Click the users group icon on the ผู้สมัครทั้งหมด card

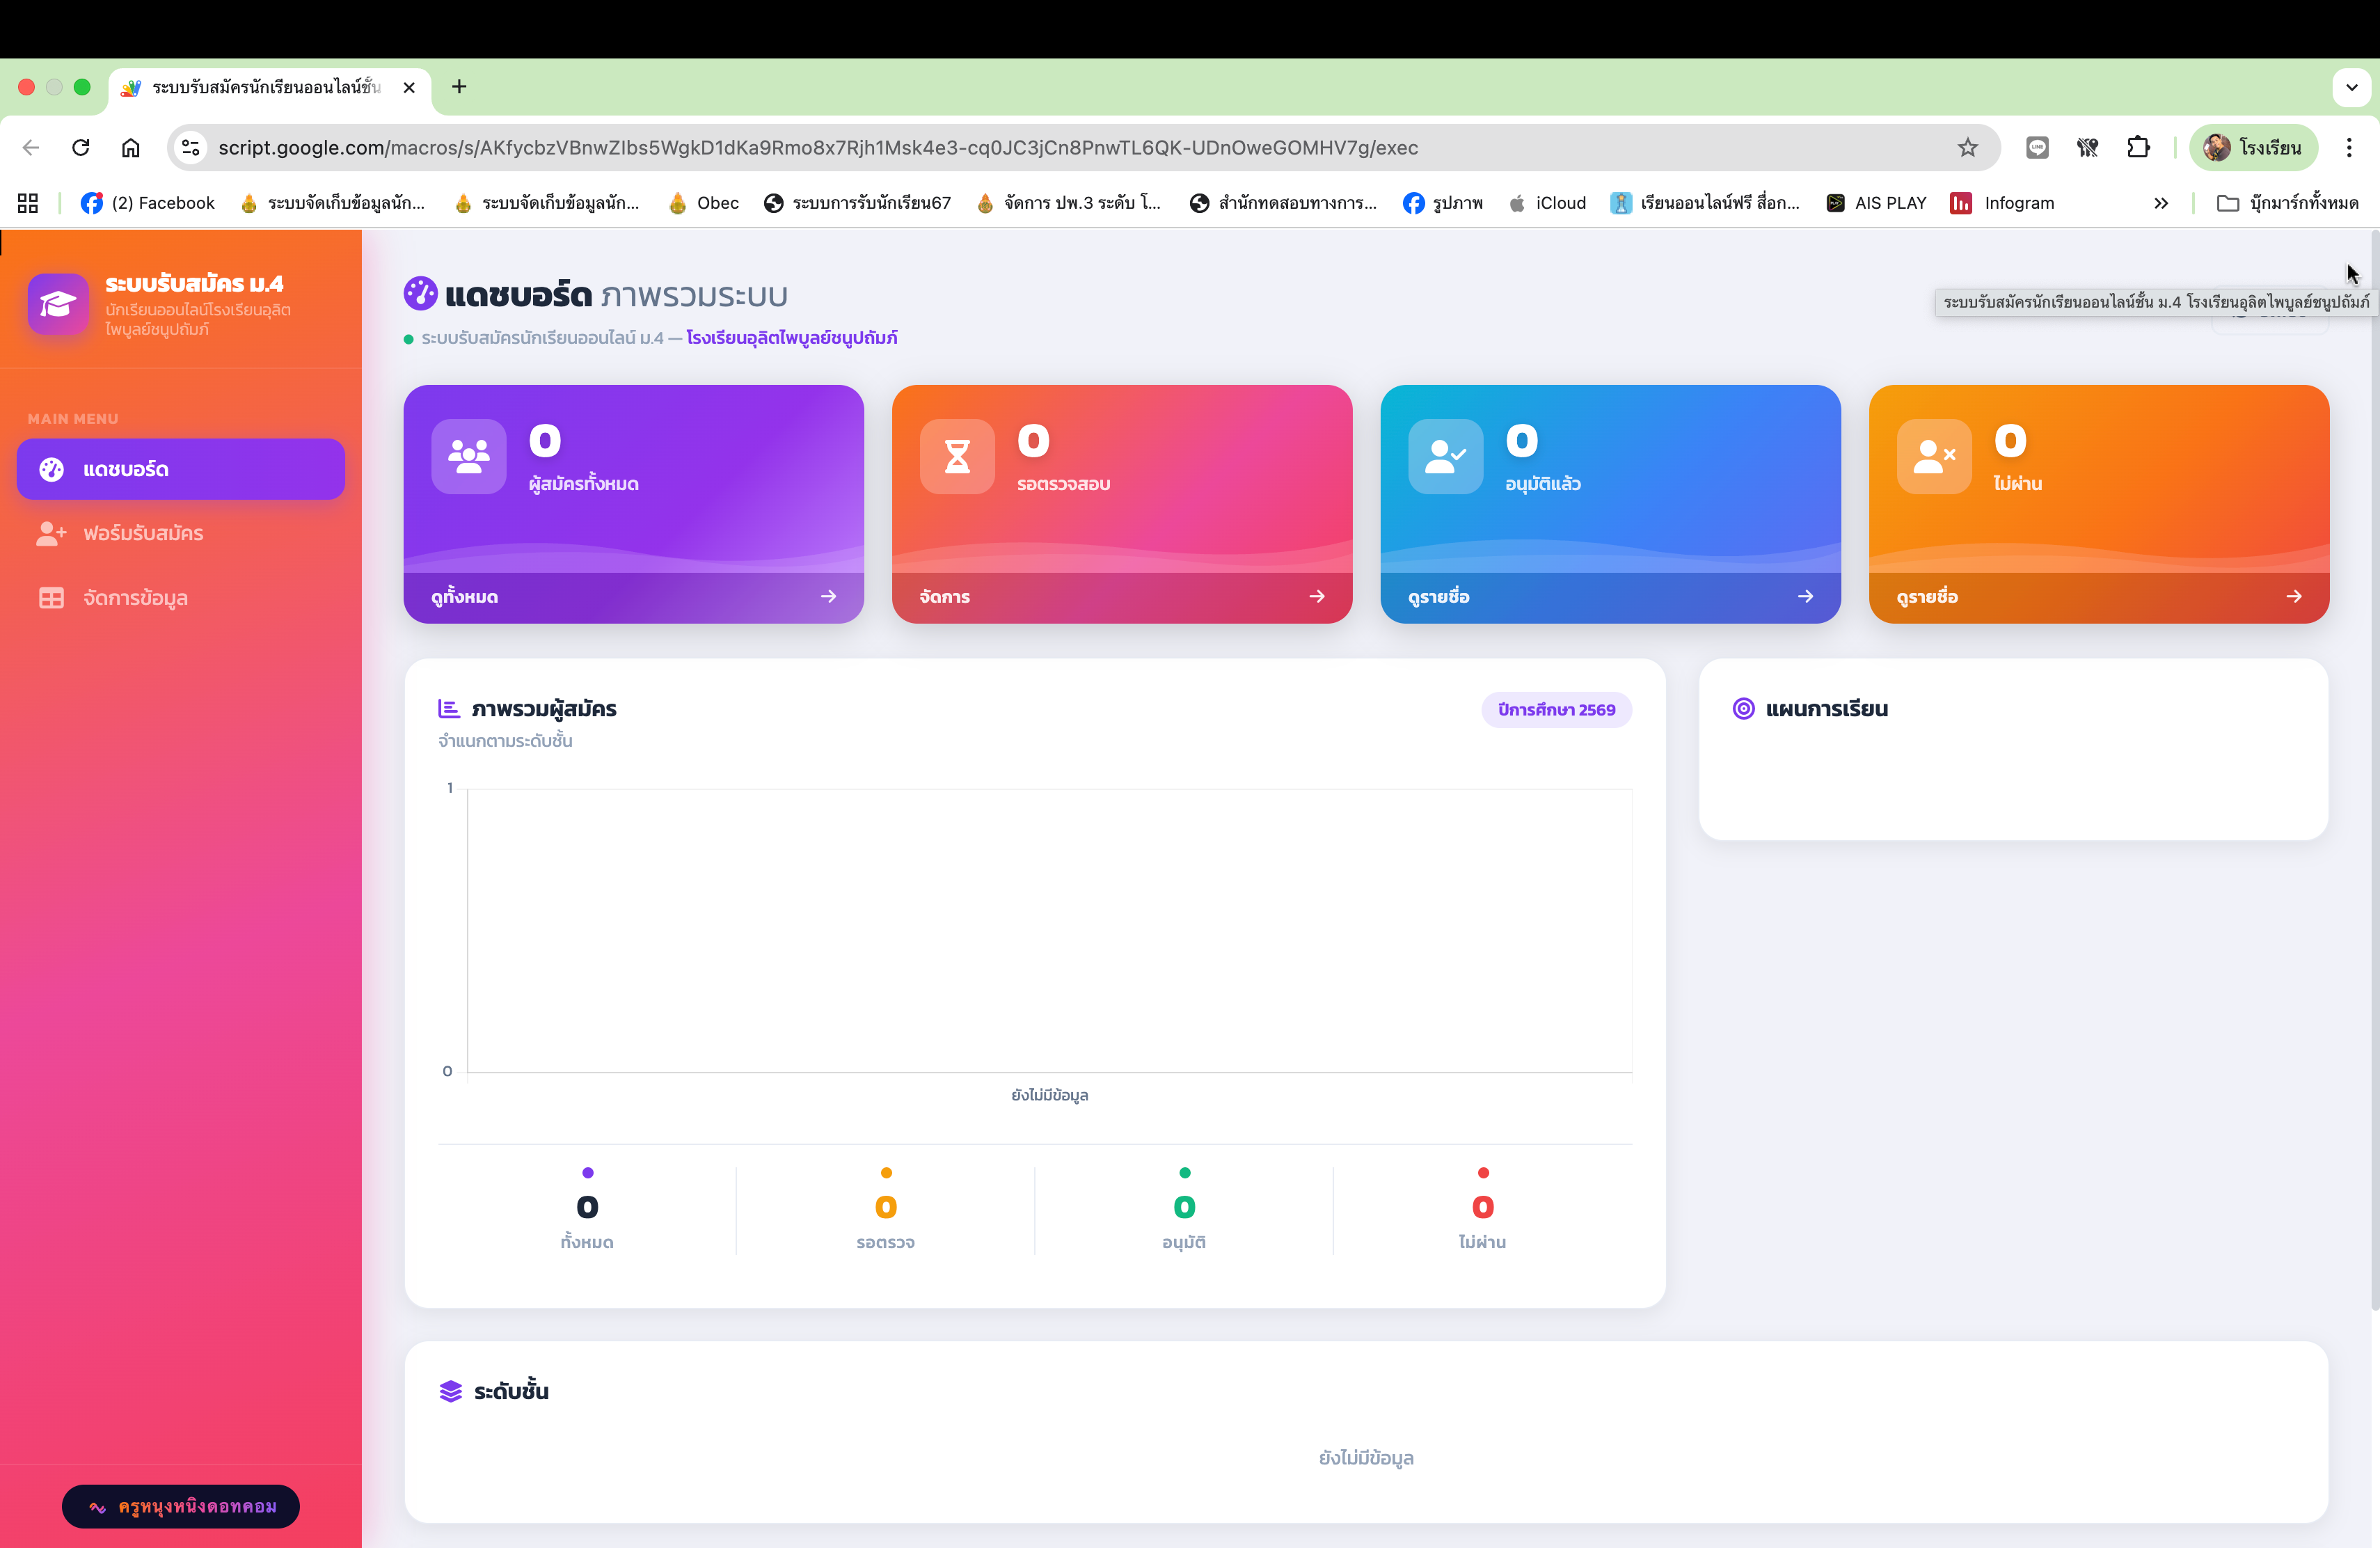pos(468,456)
